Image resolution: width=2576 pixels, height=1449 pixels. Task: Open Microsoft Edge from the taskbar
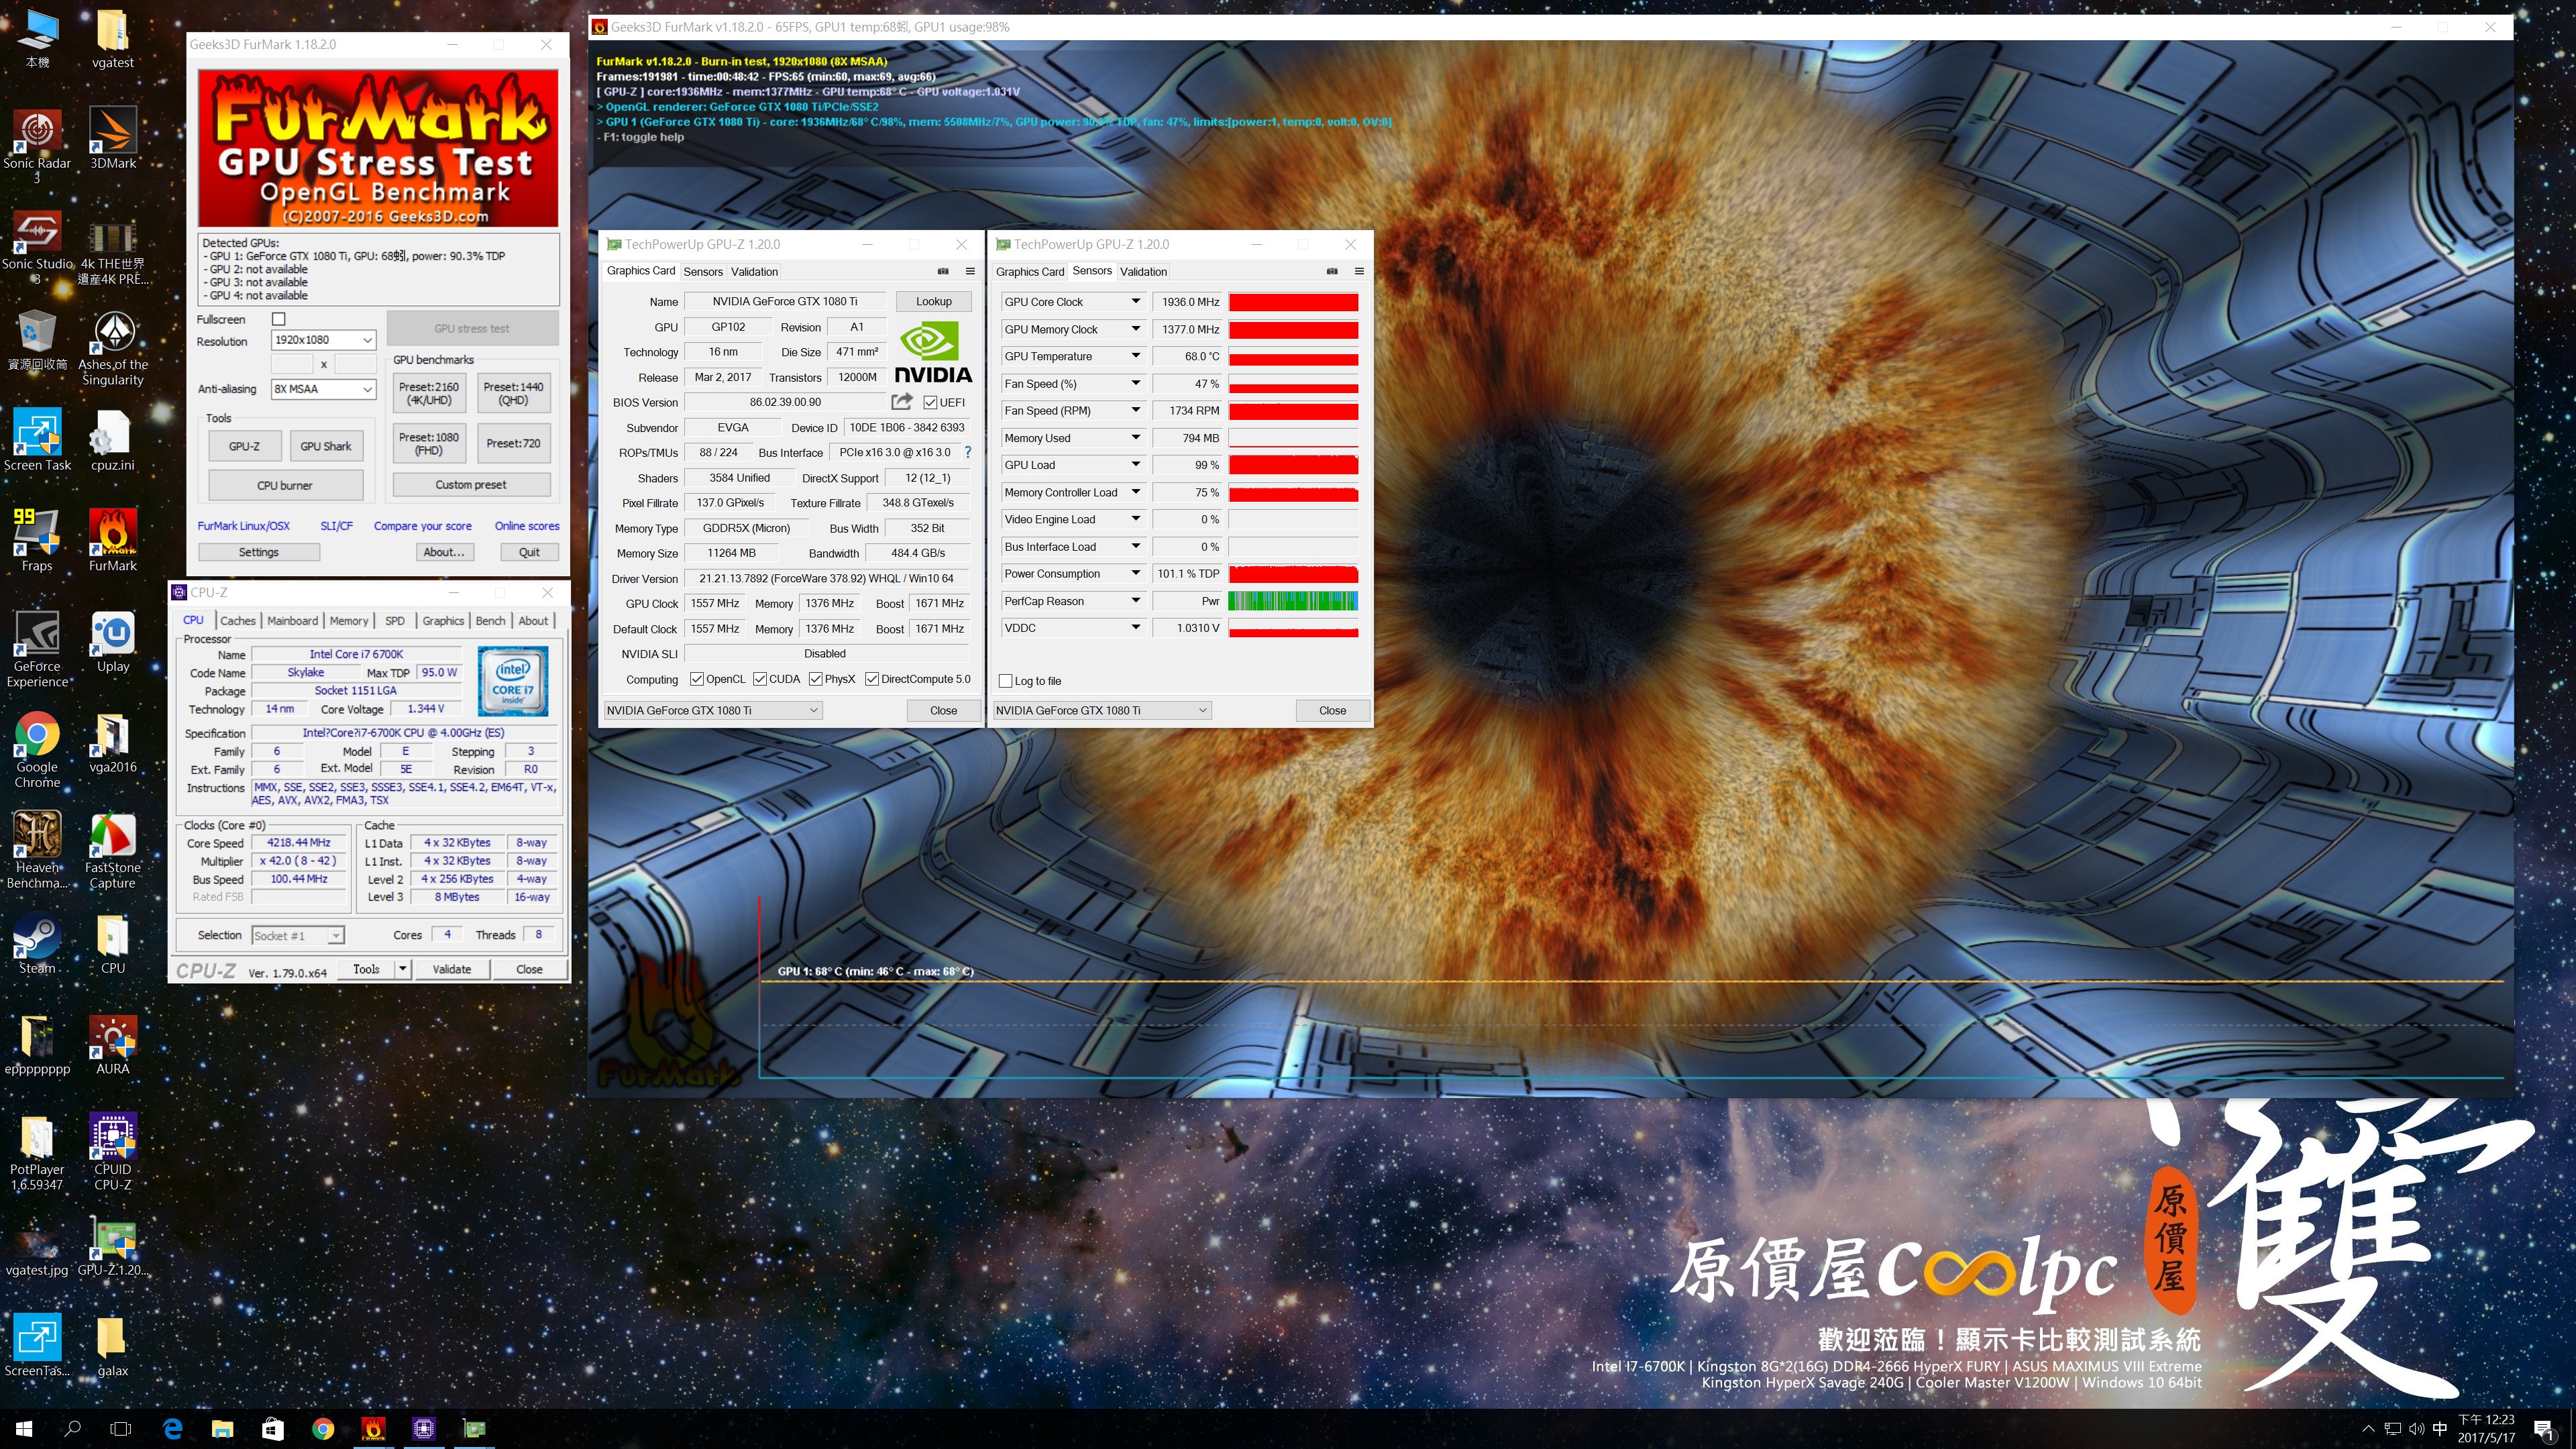pyautogui.click(x=172, y=1429)
